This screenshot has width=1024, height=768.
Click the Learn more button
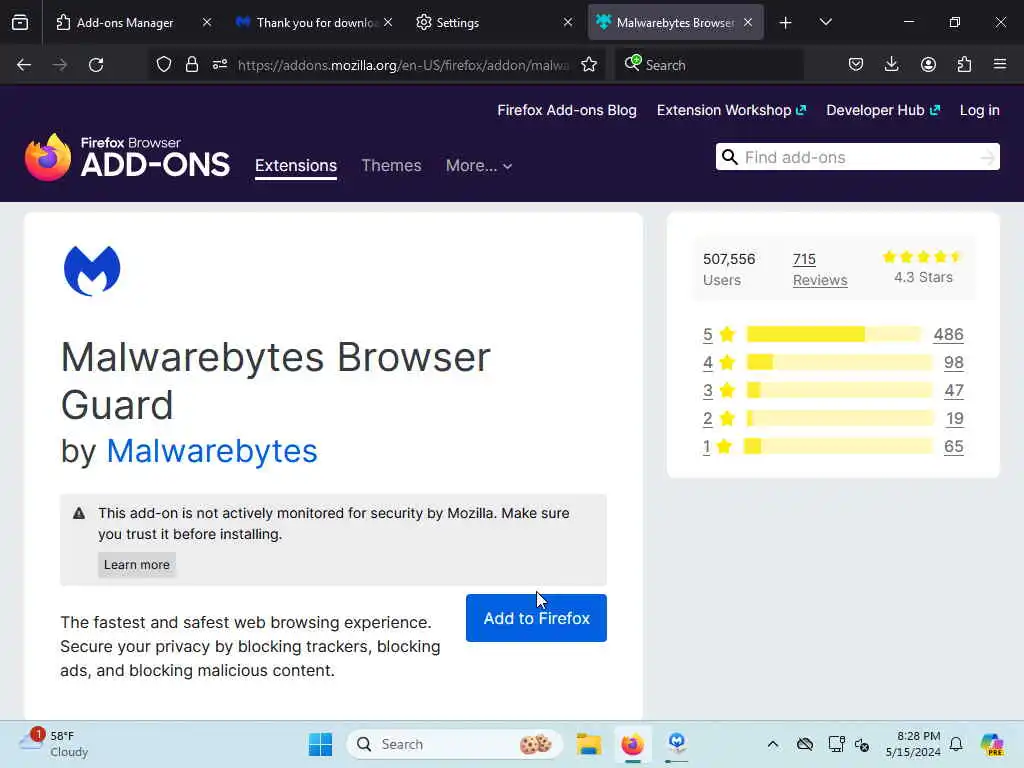pos(136,564)
